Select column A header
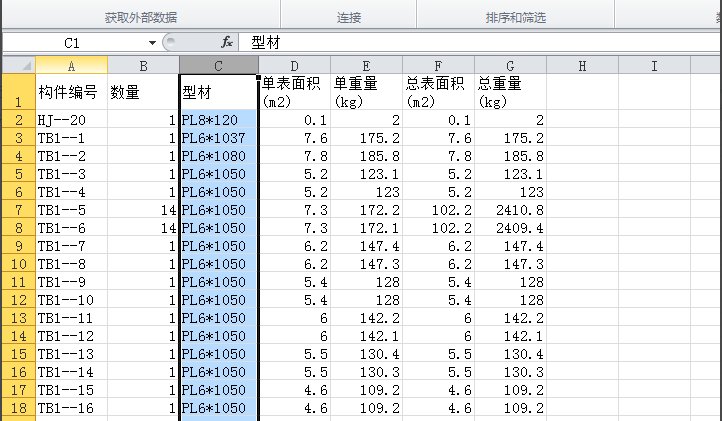 point(71,65)
